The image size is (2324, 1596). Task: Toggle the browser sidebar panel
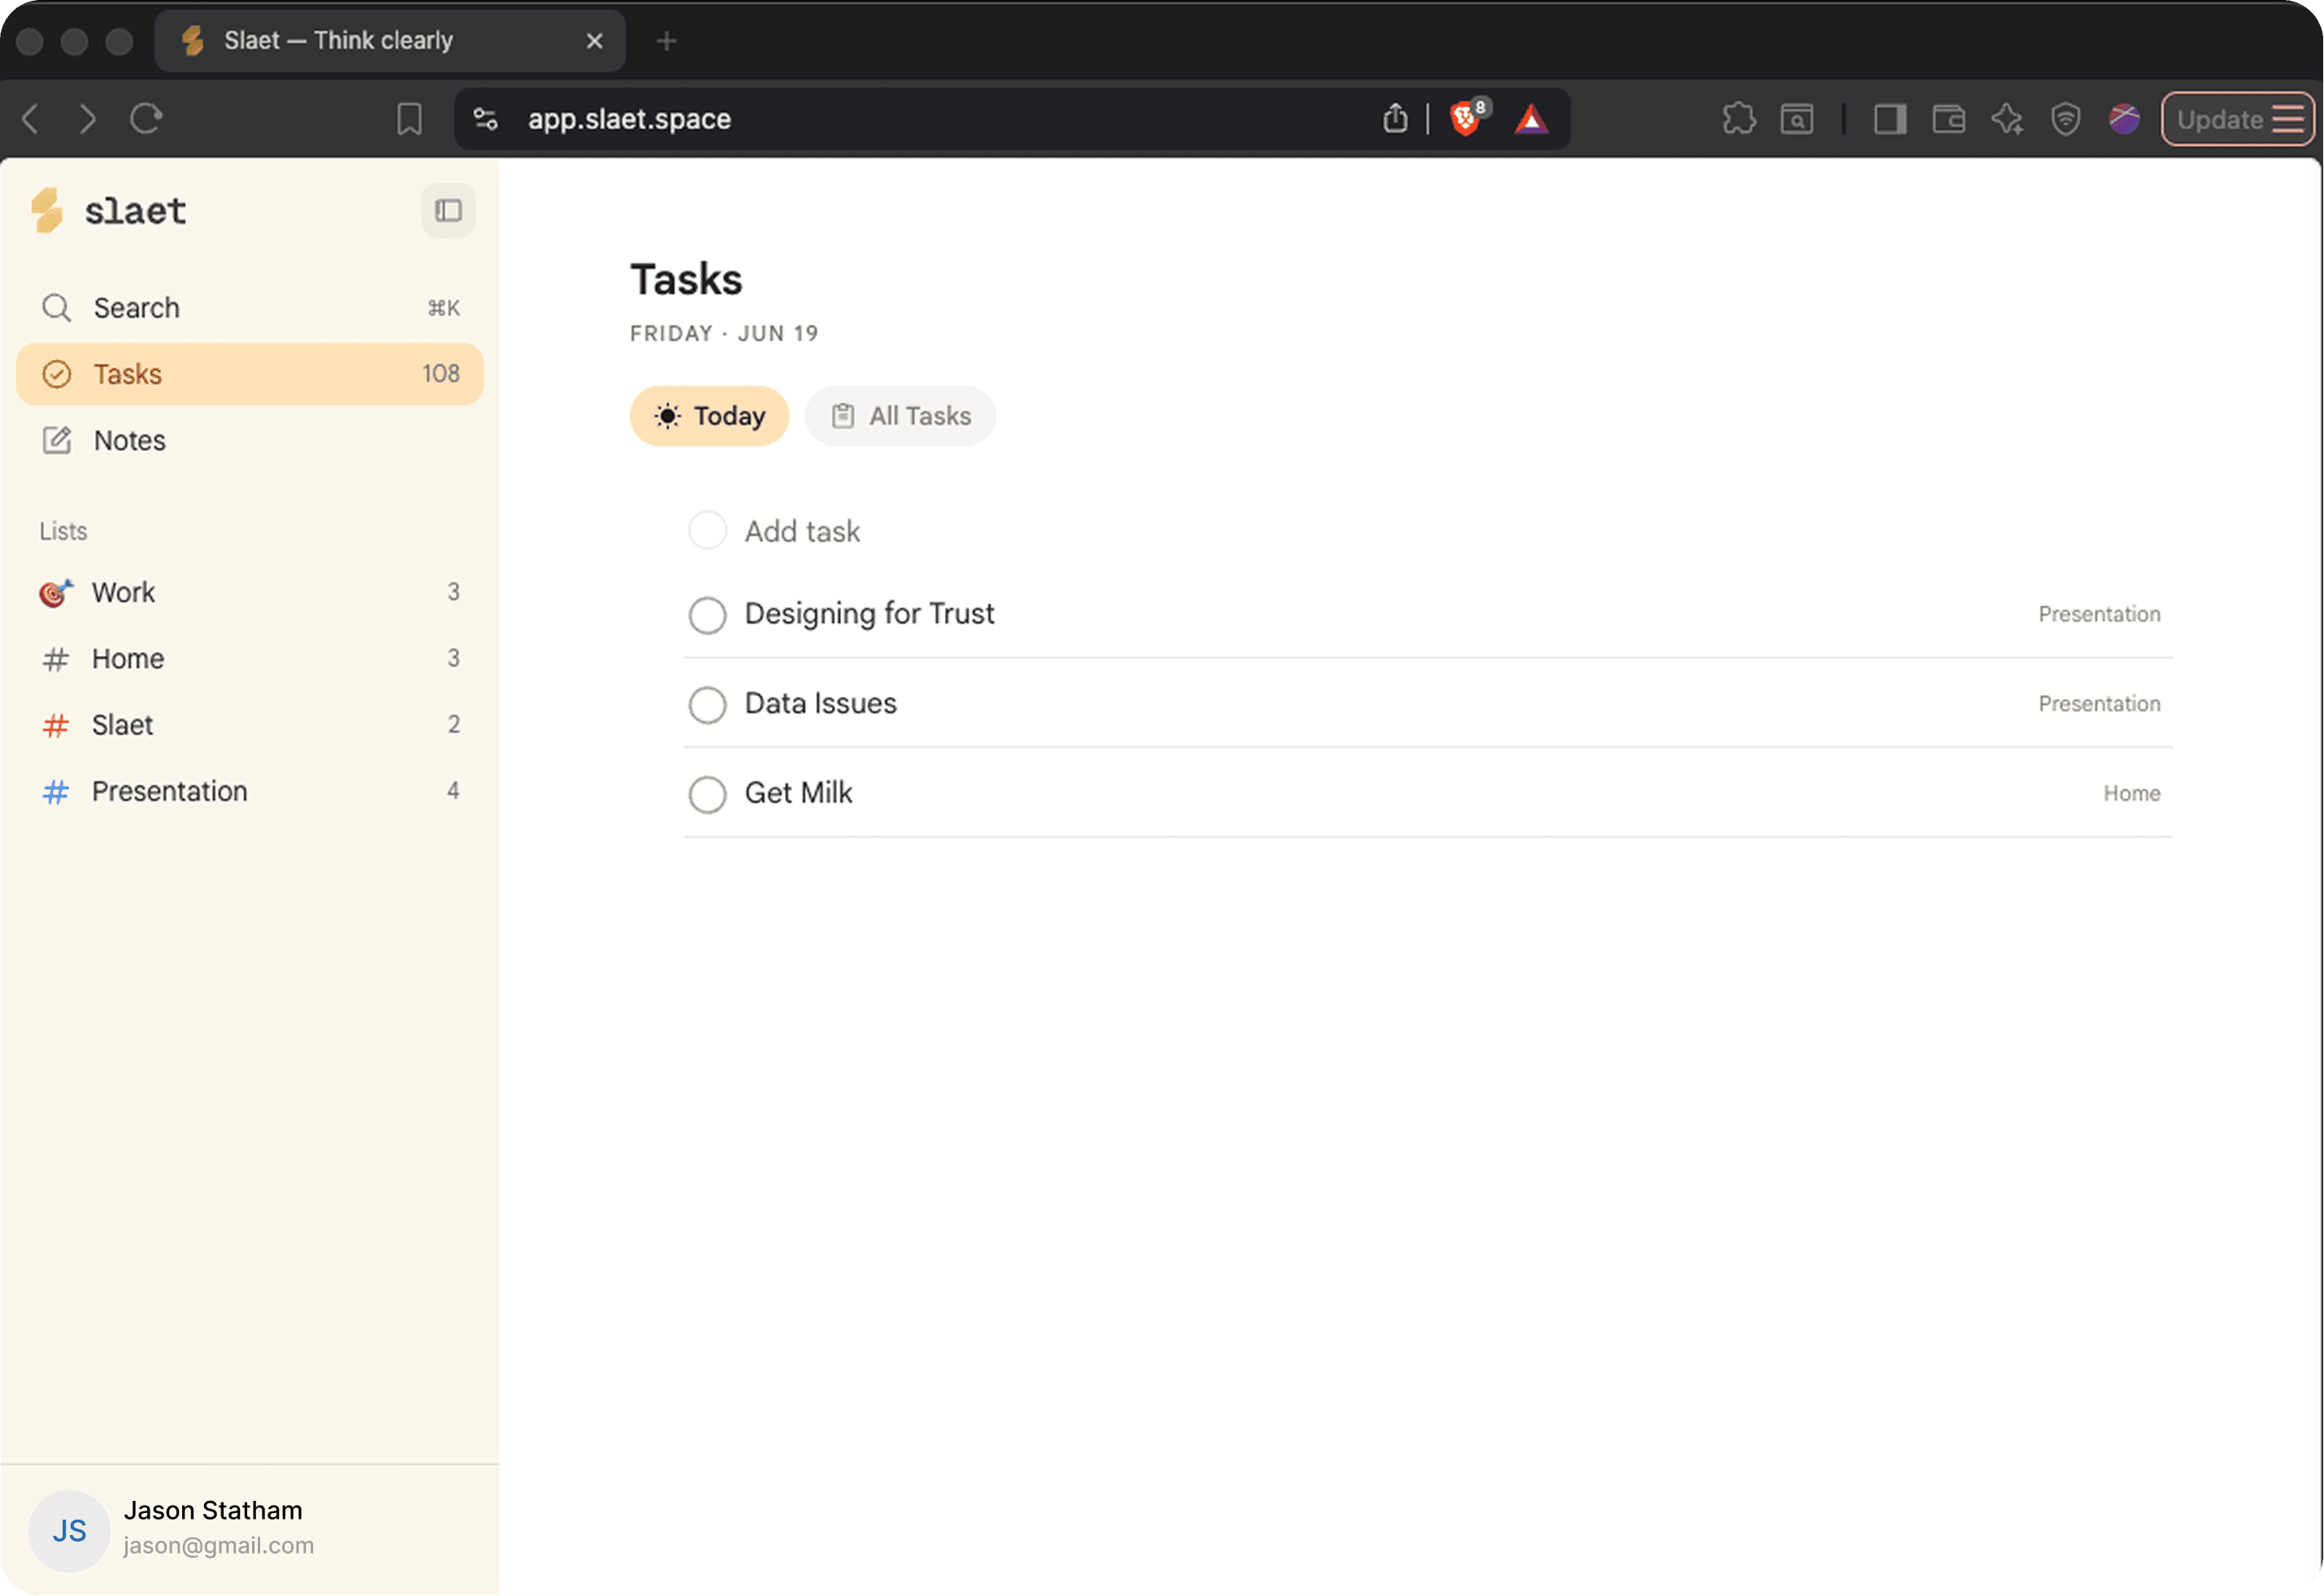tap(1889, 119)
